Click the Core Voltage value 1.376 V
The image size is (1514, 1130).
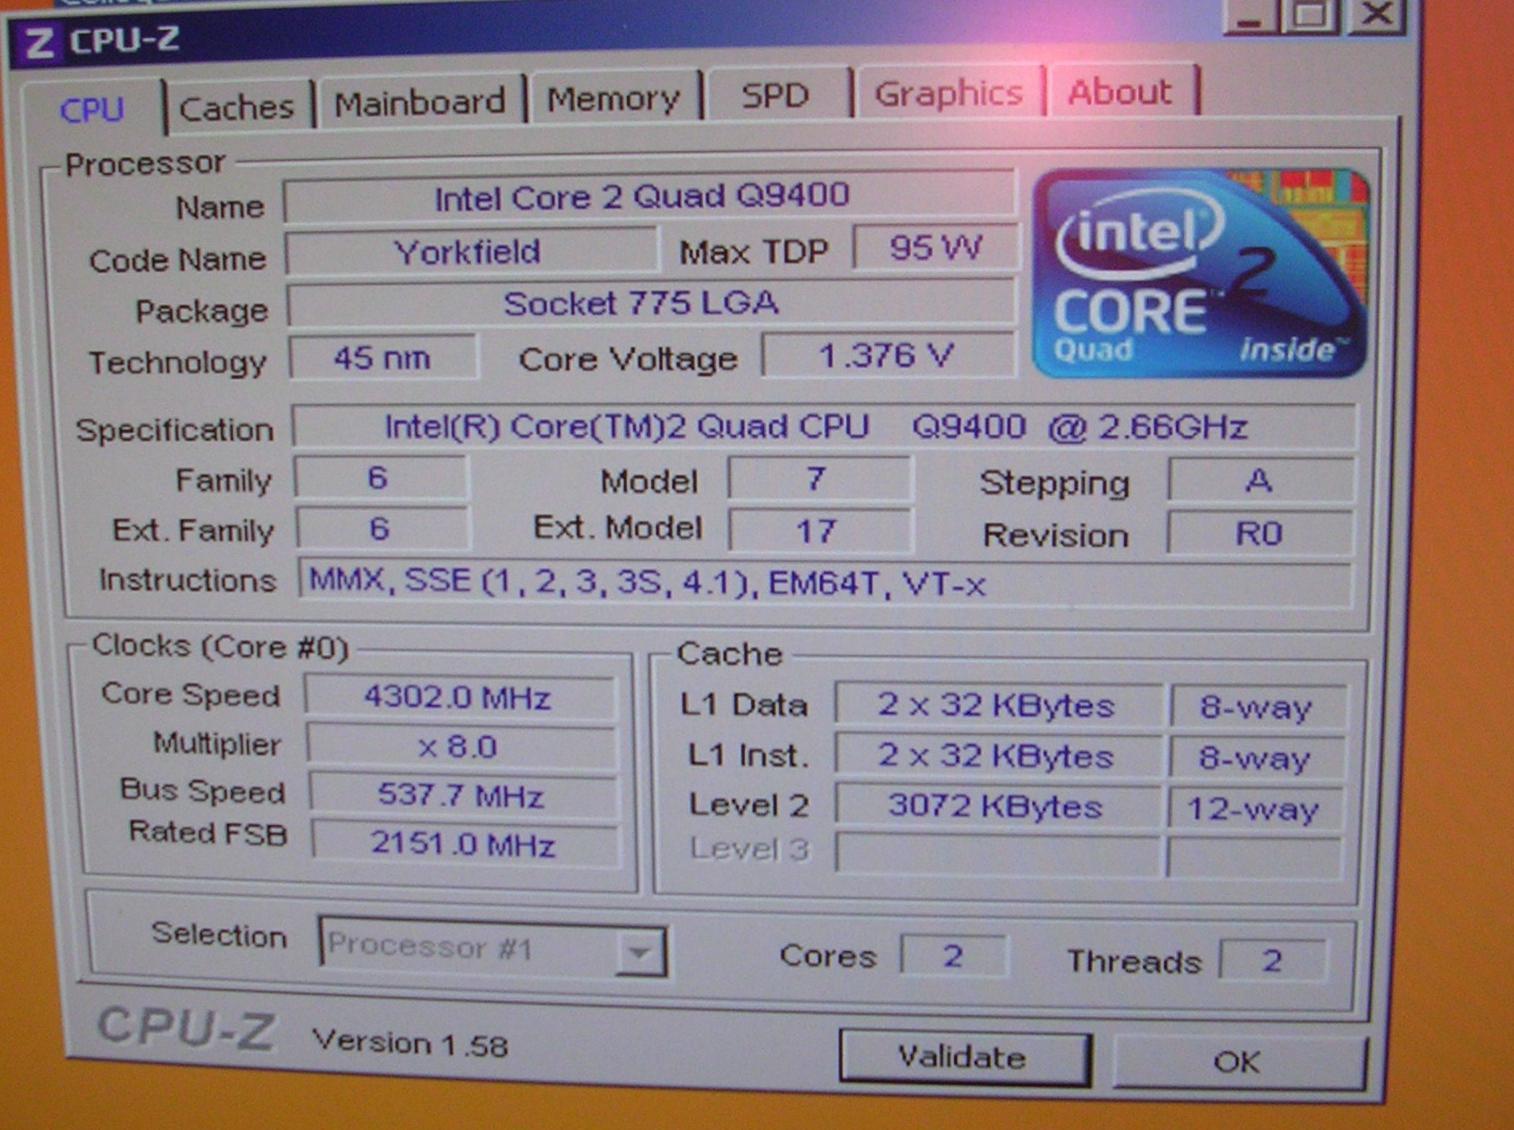pyautogui.click(x=888, y=355)
